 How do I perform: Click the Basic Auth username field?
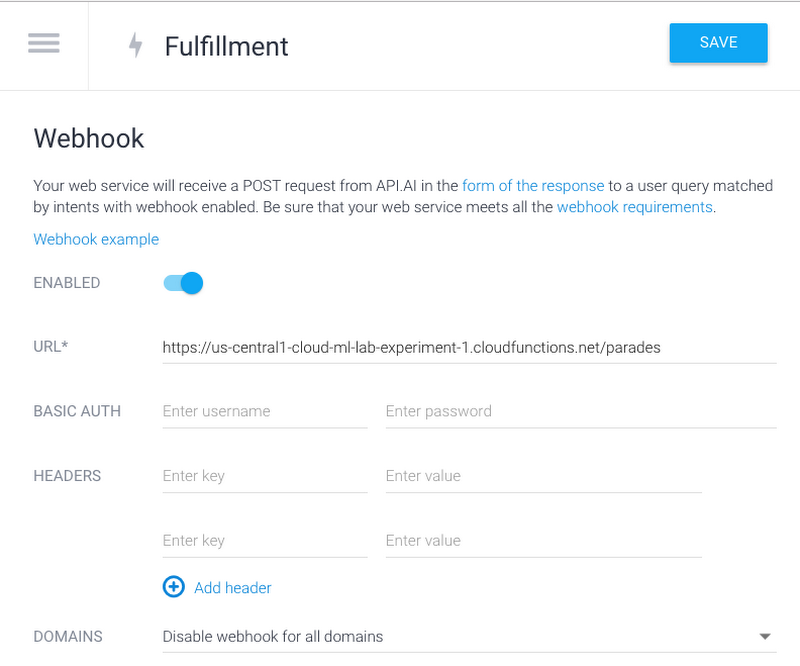pyautogui.click(x=264, y=411)
